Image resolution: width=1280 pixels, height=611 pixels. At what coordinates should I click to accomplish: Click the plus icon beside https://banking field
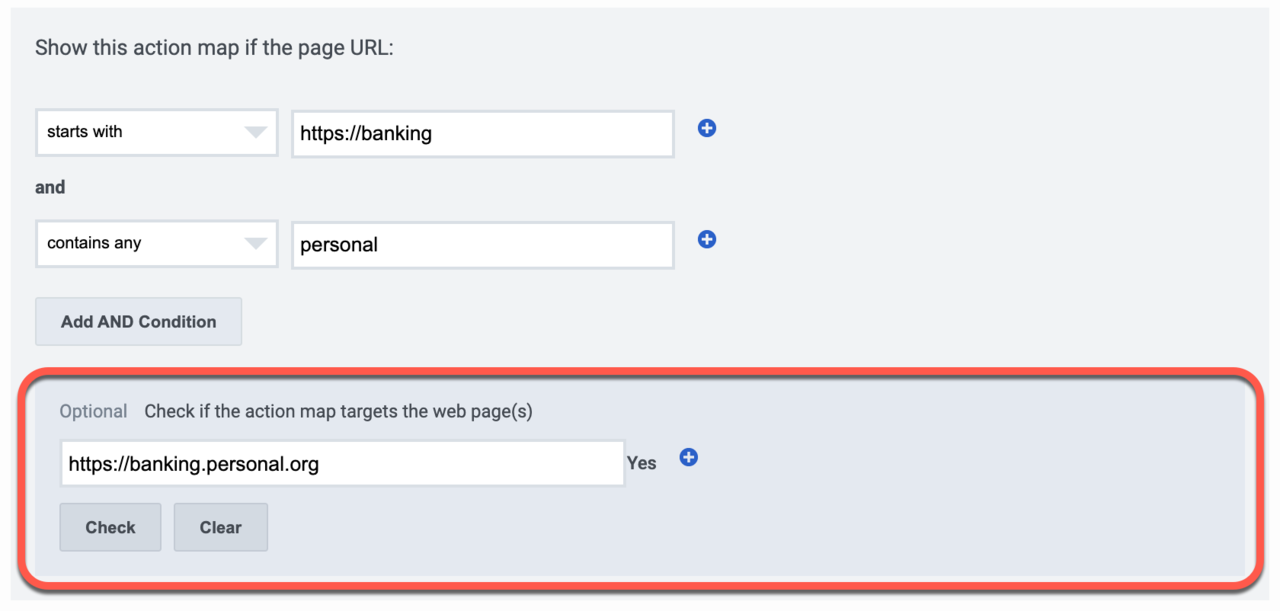coord(707,128)
